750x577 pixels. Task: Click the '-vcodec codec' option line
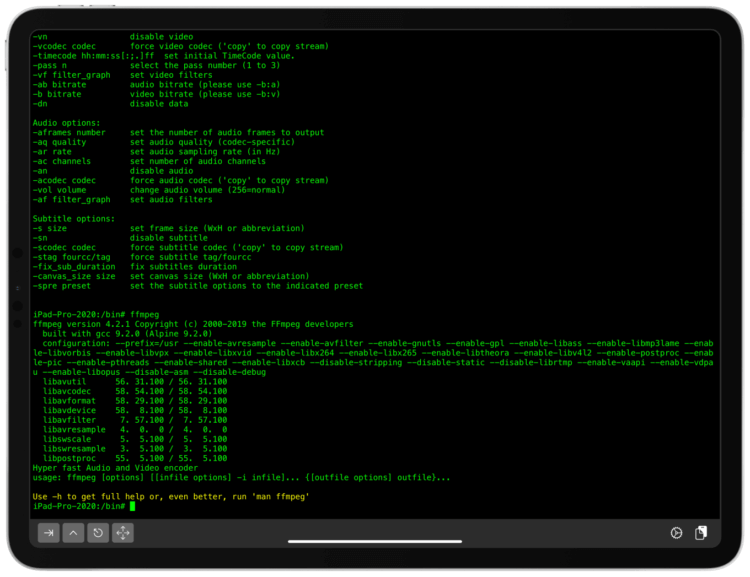pyautogui.click(x=181, y=46)
